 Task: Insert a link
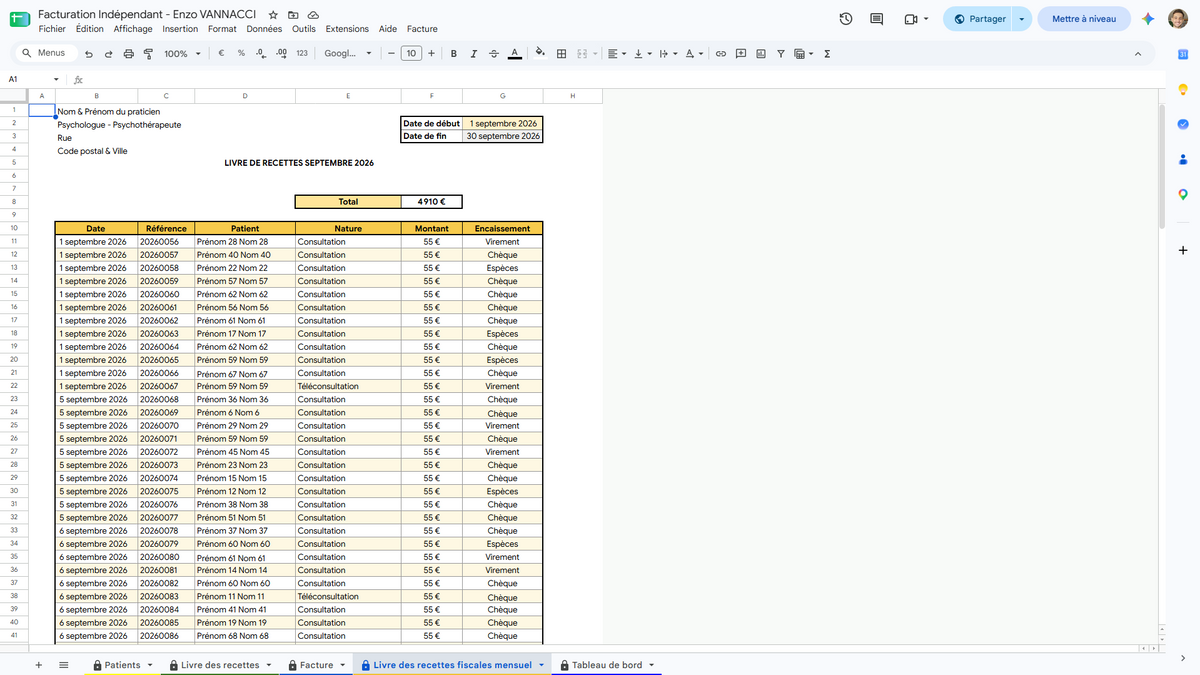pyautogui.click(x=720, y=54)
